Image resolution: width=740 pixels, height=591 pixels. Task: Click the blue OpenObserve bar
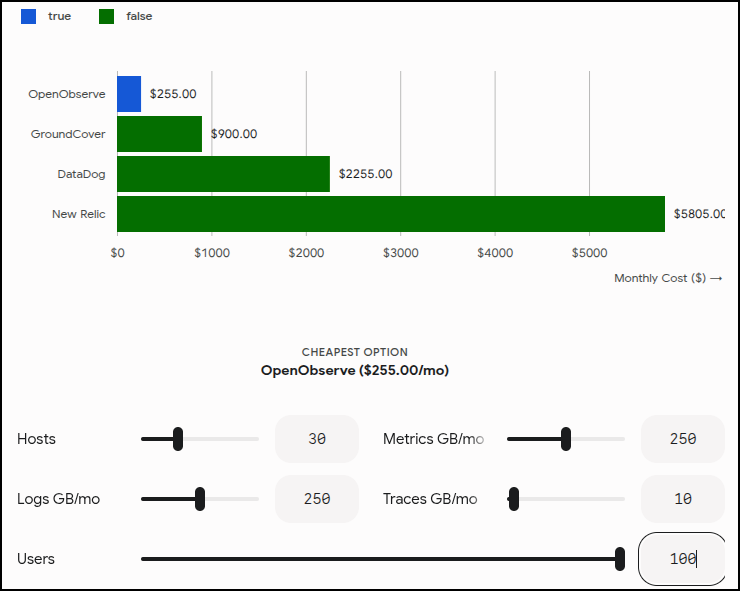point(129,94)
